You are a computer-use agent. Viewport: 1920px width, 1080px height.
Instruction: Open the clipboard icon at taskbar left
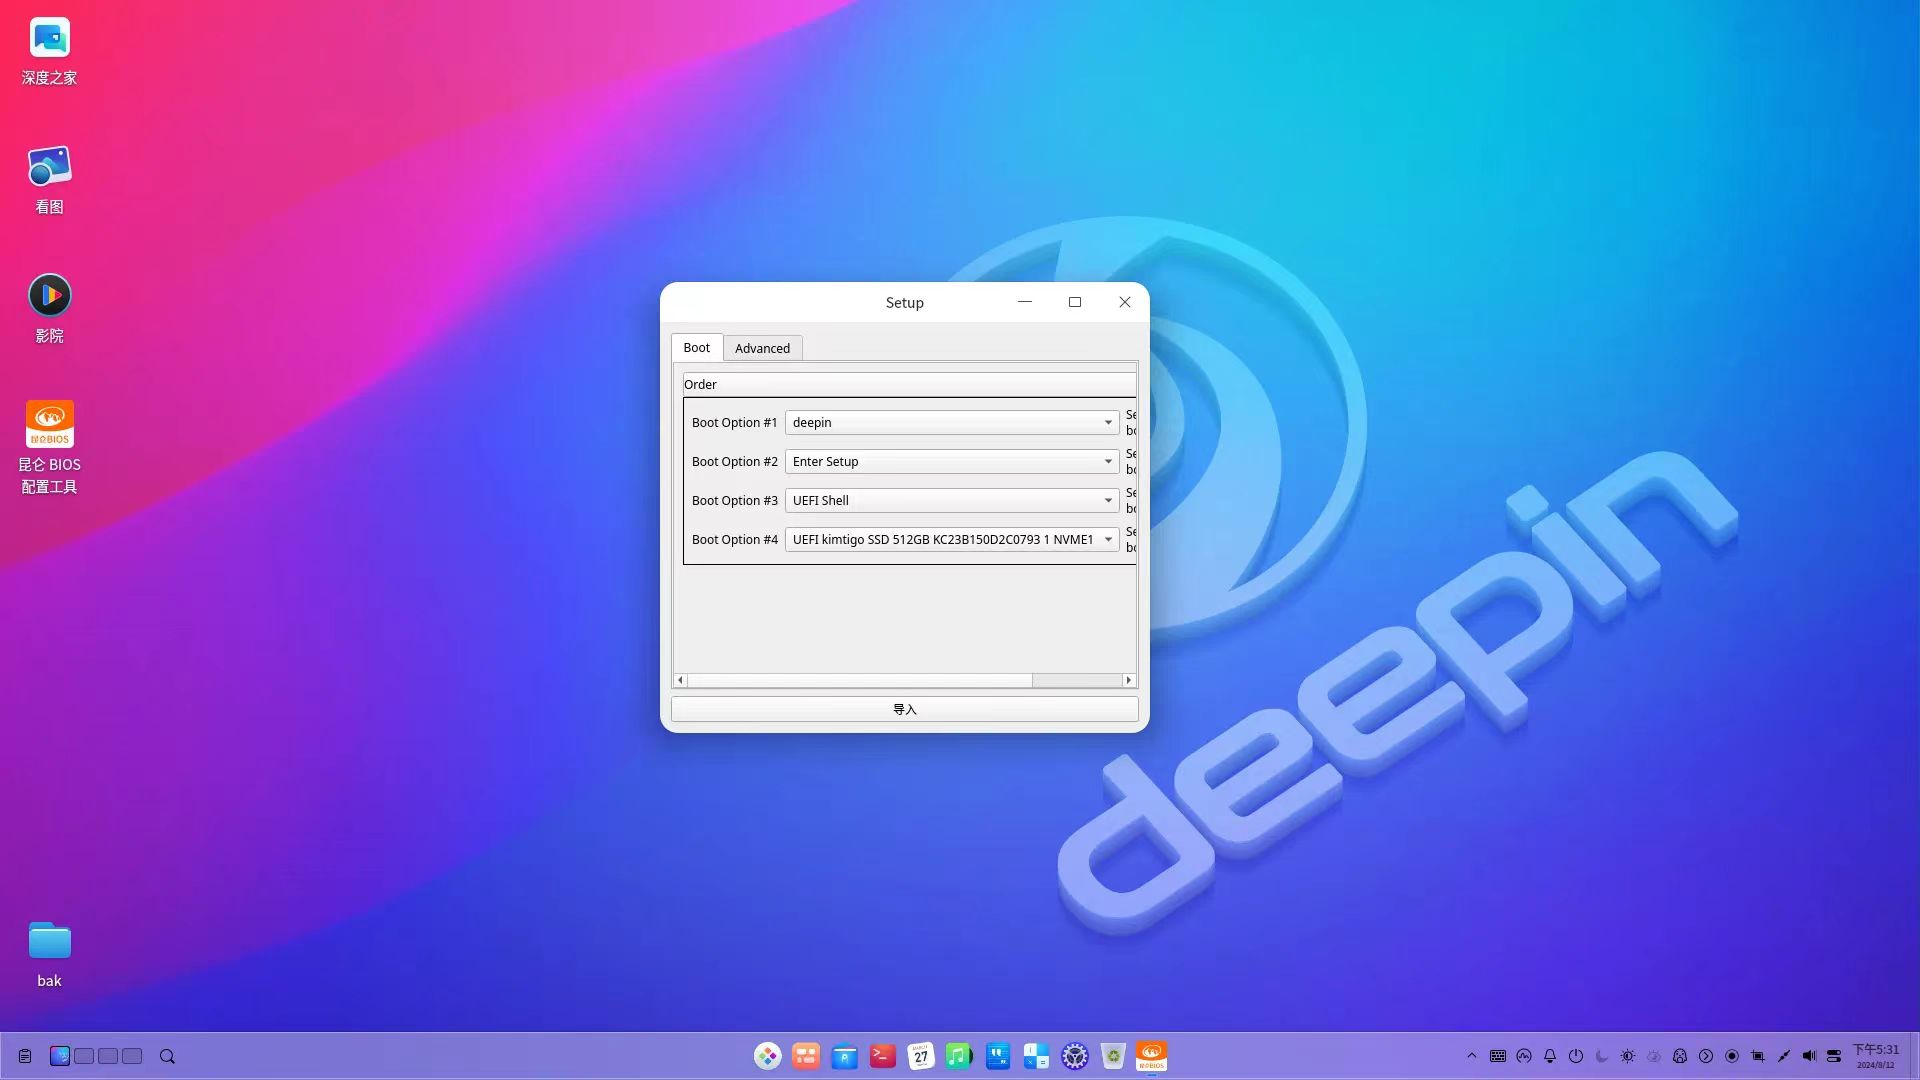25,1056
